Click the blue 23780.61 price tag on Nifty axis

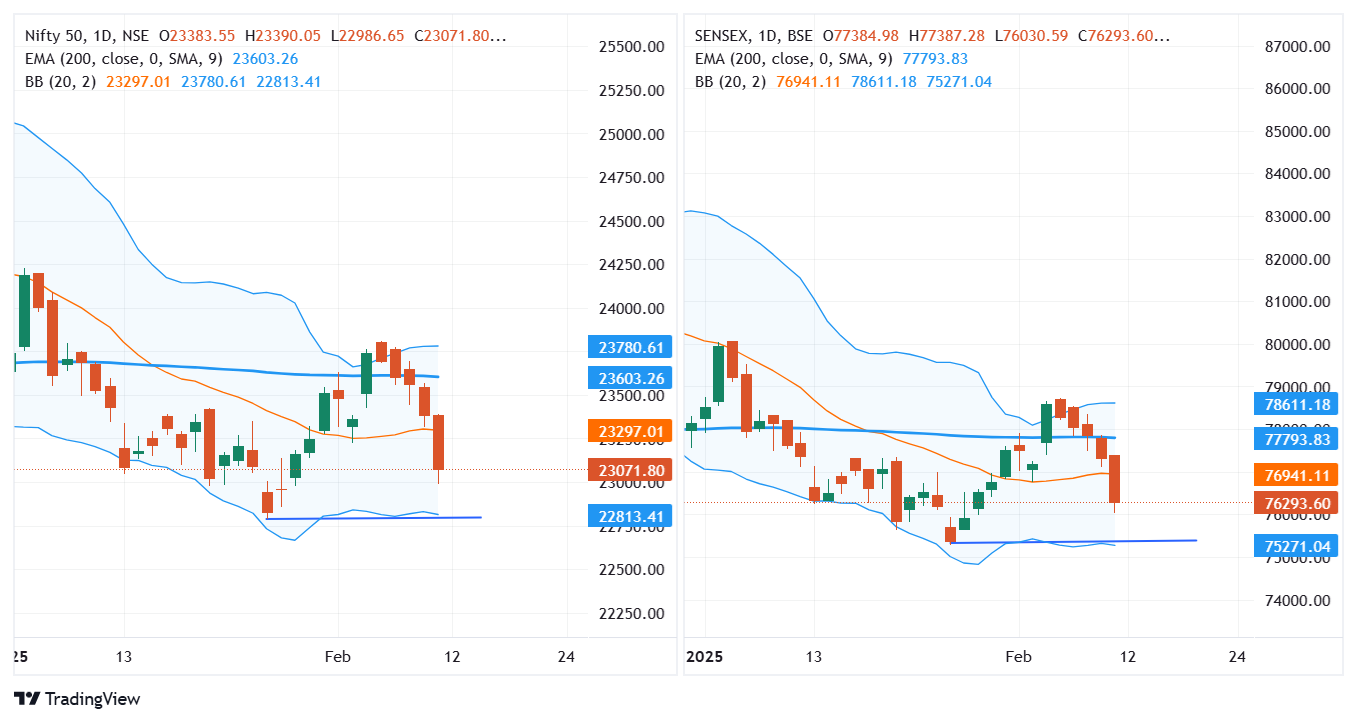[x=630, y=348]
